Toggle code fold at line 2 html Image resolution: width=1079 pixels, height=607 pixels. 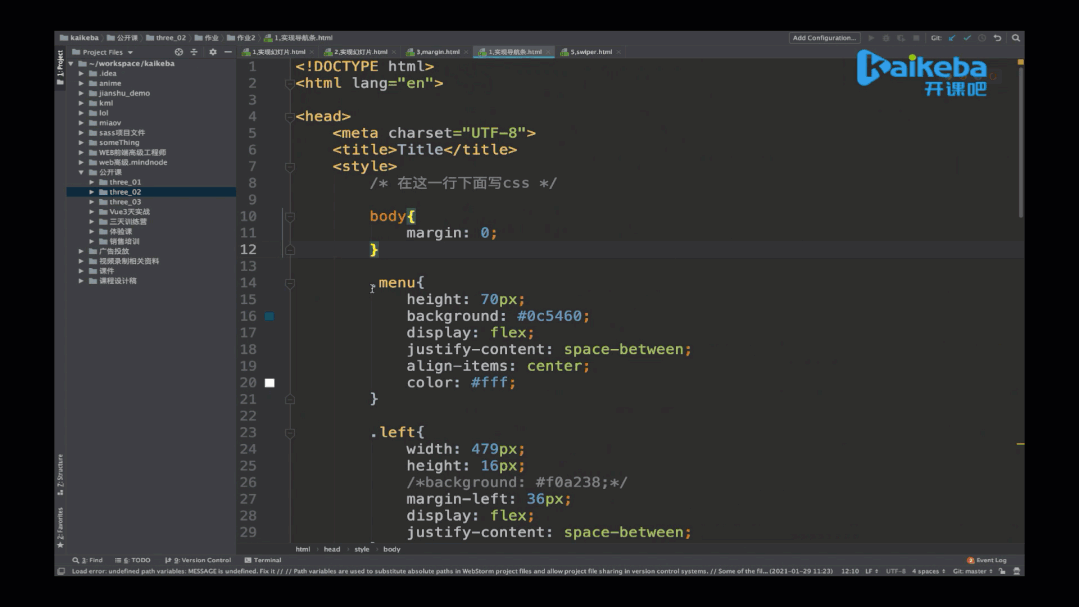pos(290,83)
